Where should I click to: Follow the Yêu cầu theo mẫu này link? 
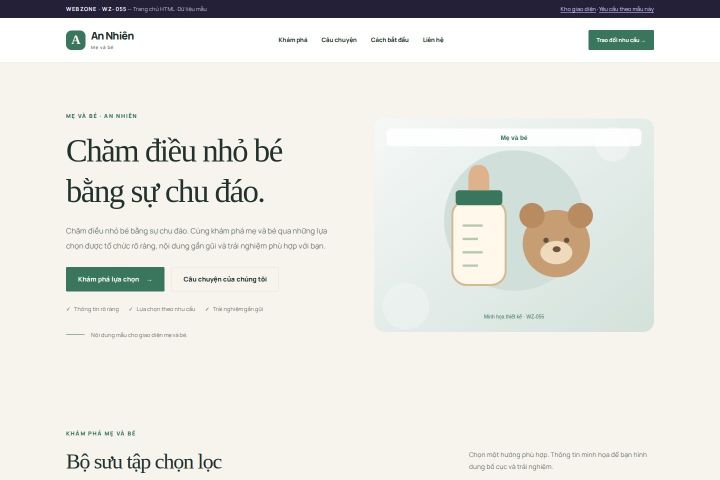pos(626,9)
